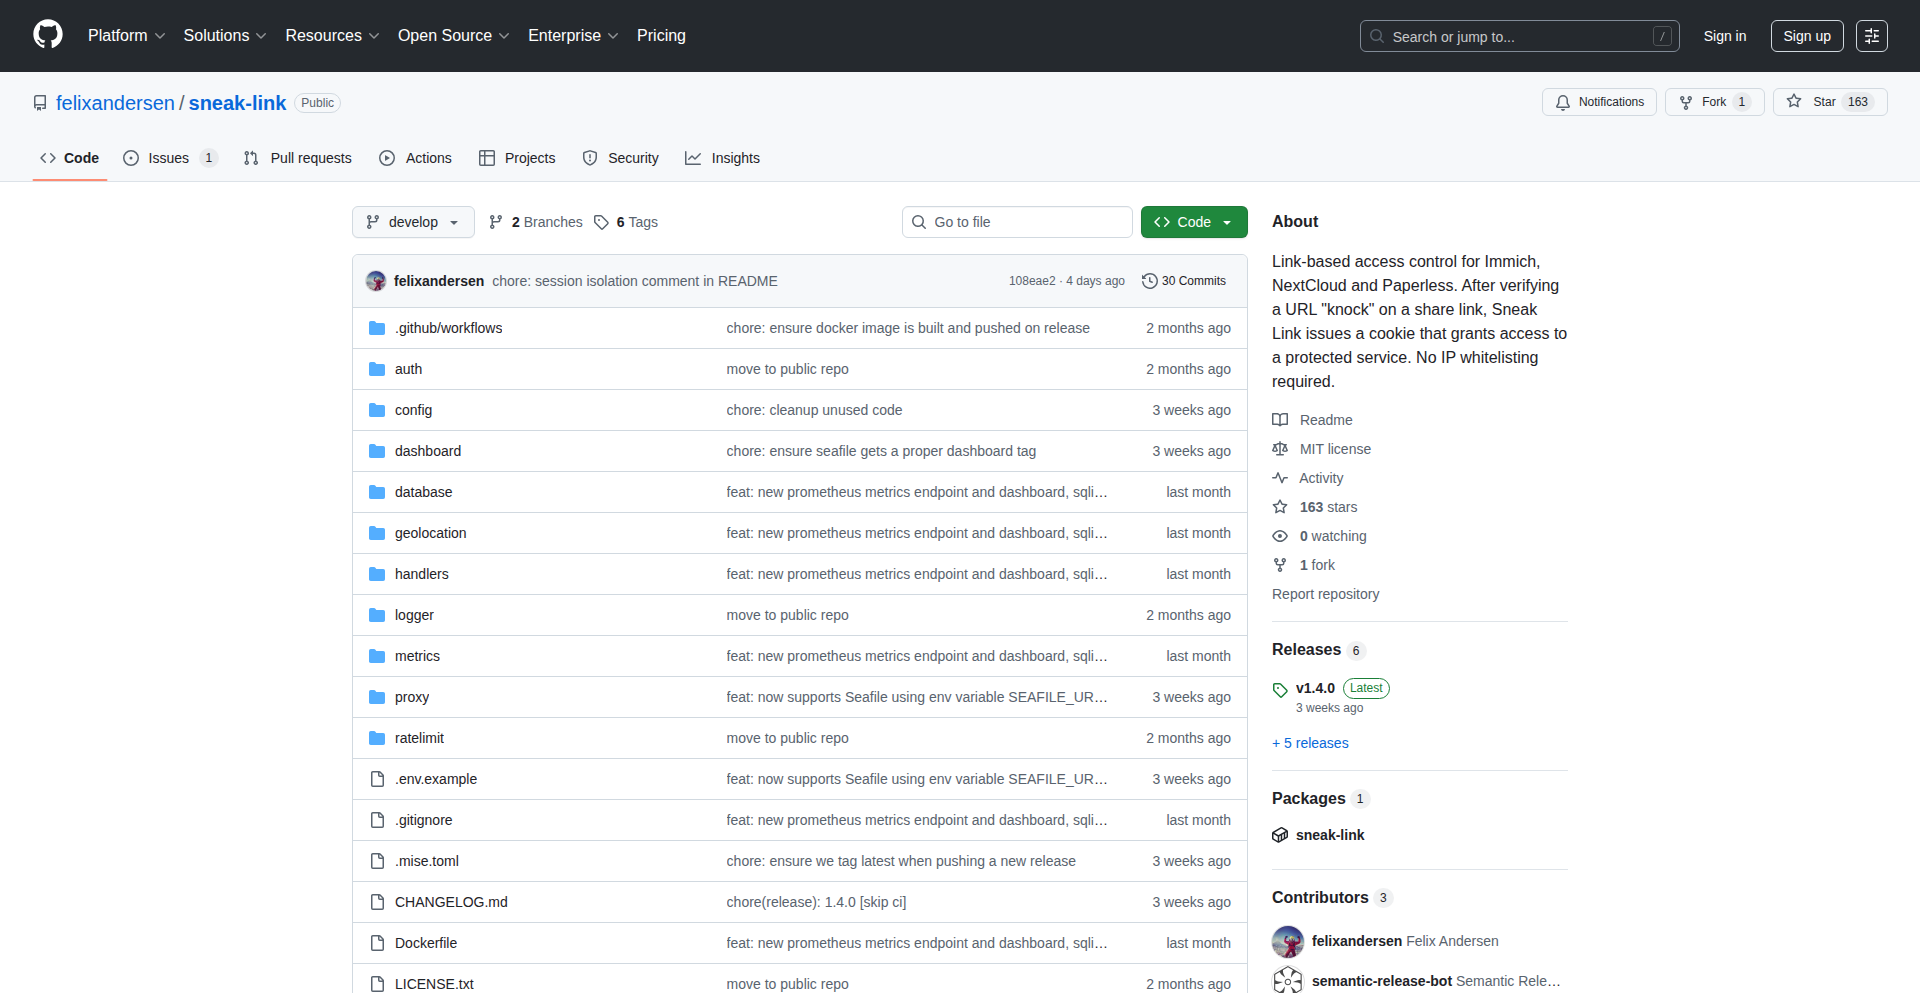The width and height of the screenshot is (1920, 993).
Task: Go to the Insights tab
Action: tap(722, 158)
